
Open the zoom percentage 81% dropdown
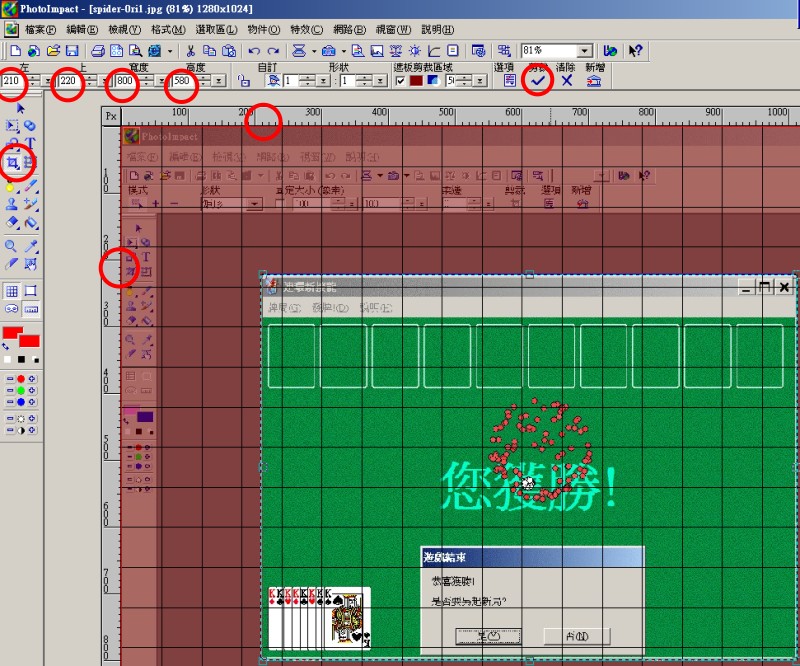584,51
